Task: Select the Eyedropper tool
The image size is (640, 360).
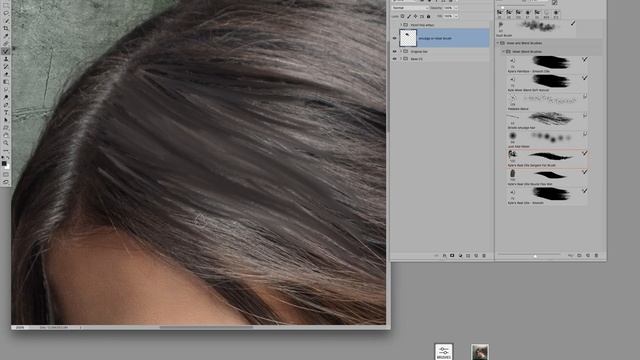Action: click(6, 36)
